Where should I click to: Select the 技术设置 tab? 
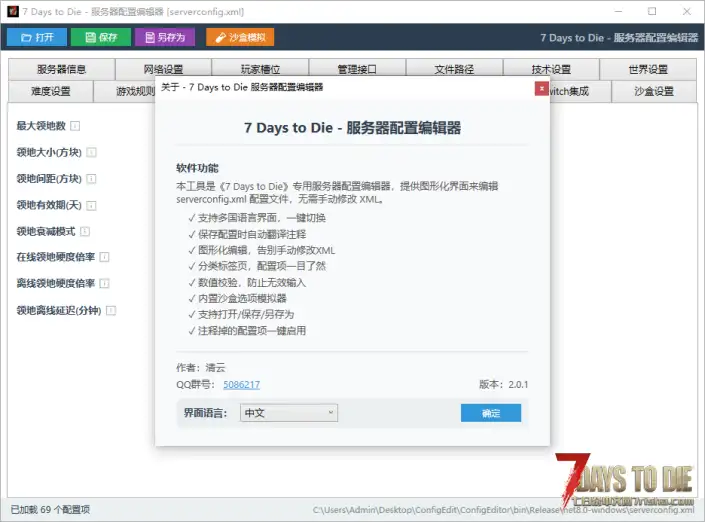pos(551,69)
